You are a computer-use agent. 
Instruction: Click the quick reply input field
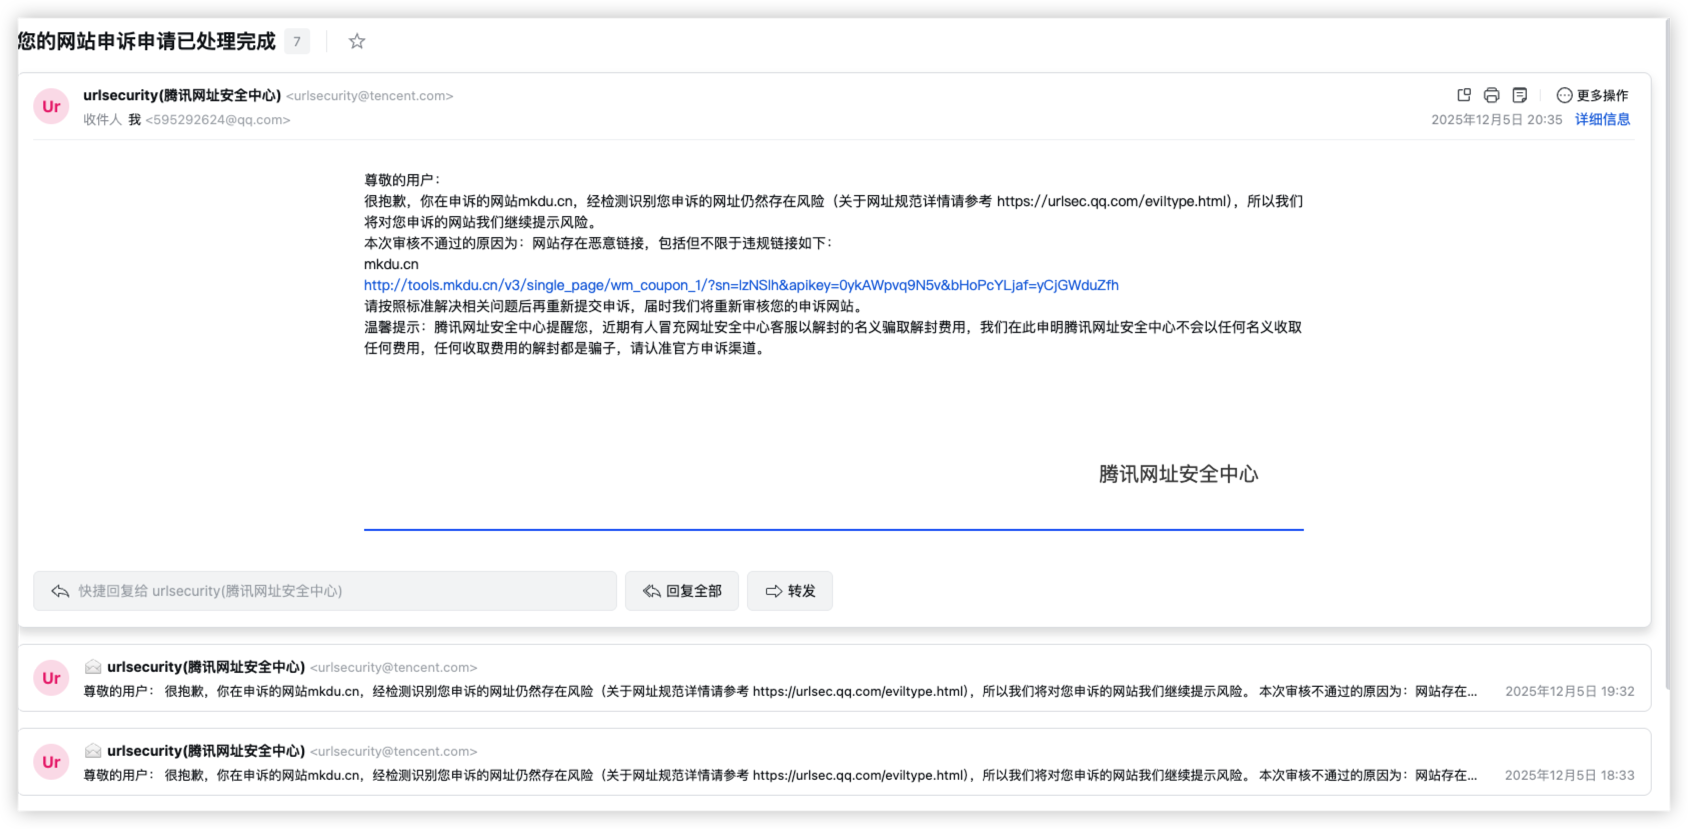[x=325, y=591]
